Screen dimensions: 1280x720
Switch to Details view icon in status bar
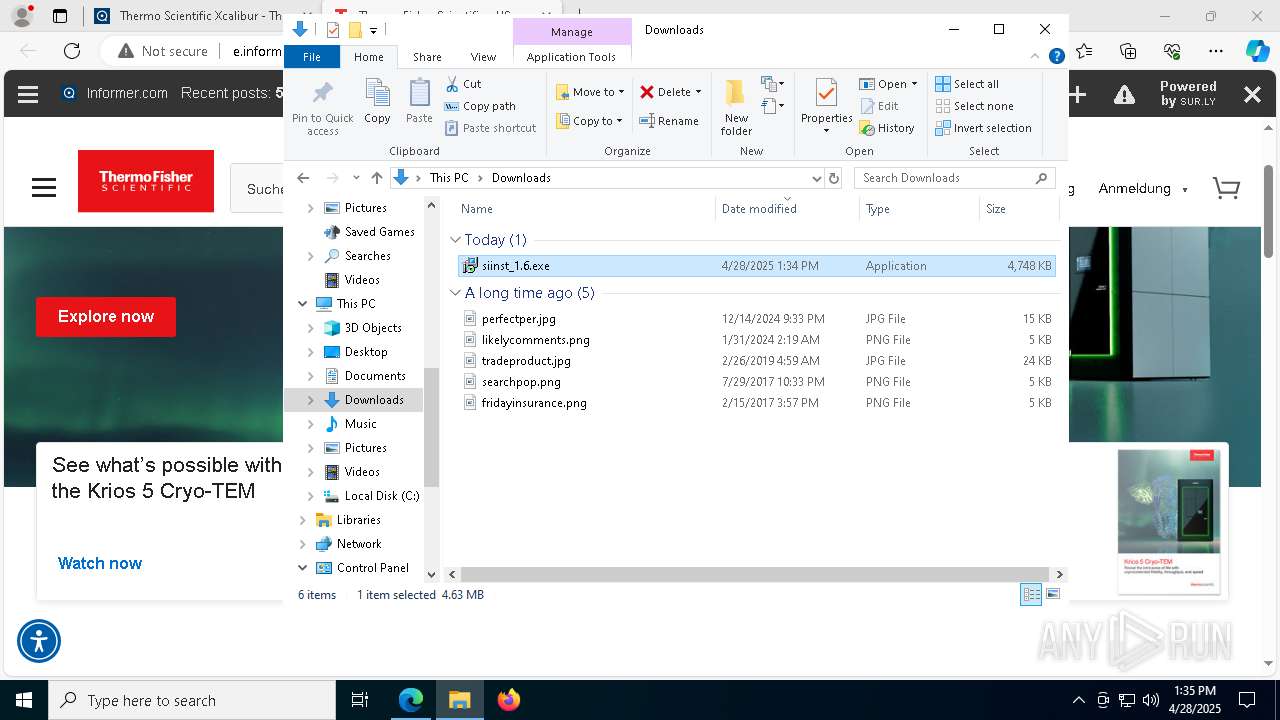[x=1030, y=595]
